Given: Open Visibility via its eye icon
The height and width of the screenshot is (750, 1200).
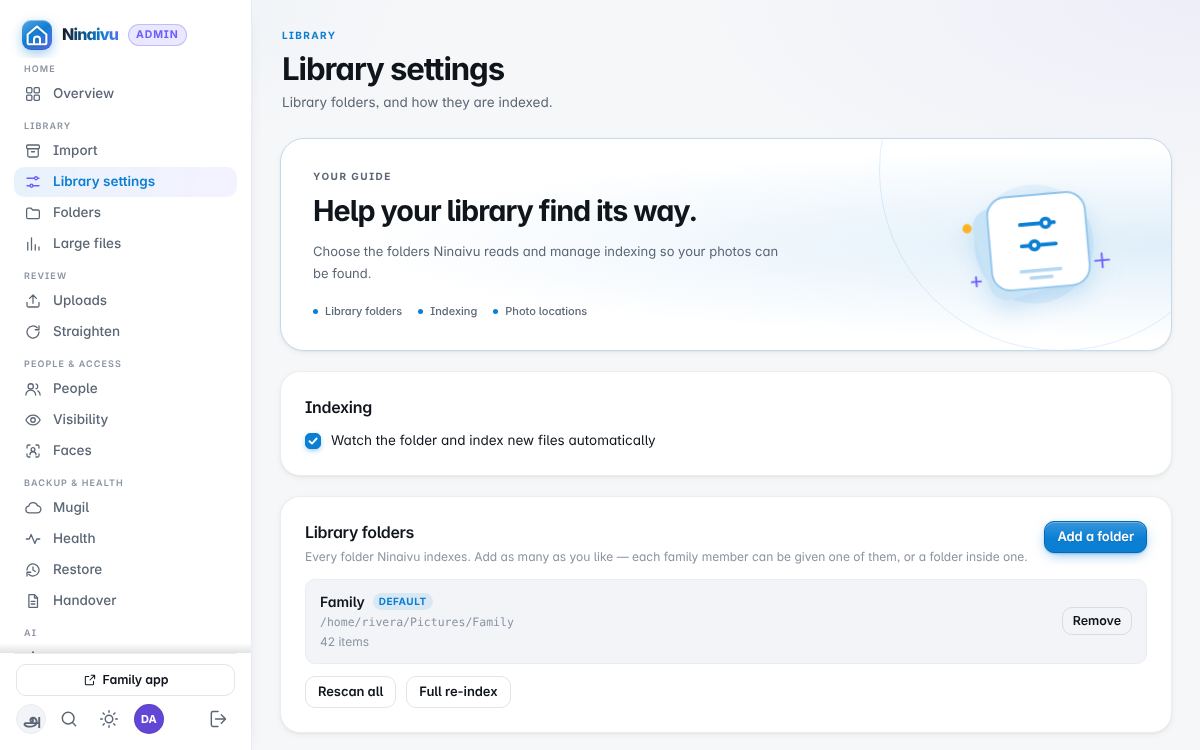Looking at the screenshot, I should point(33,419).
